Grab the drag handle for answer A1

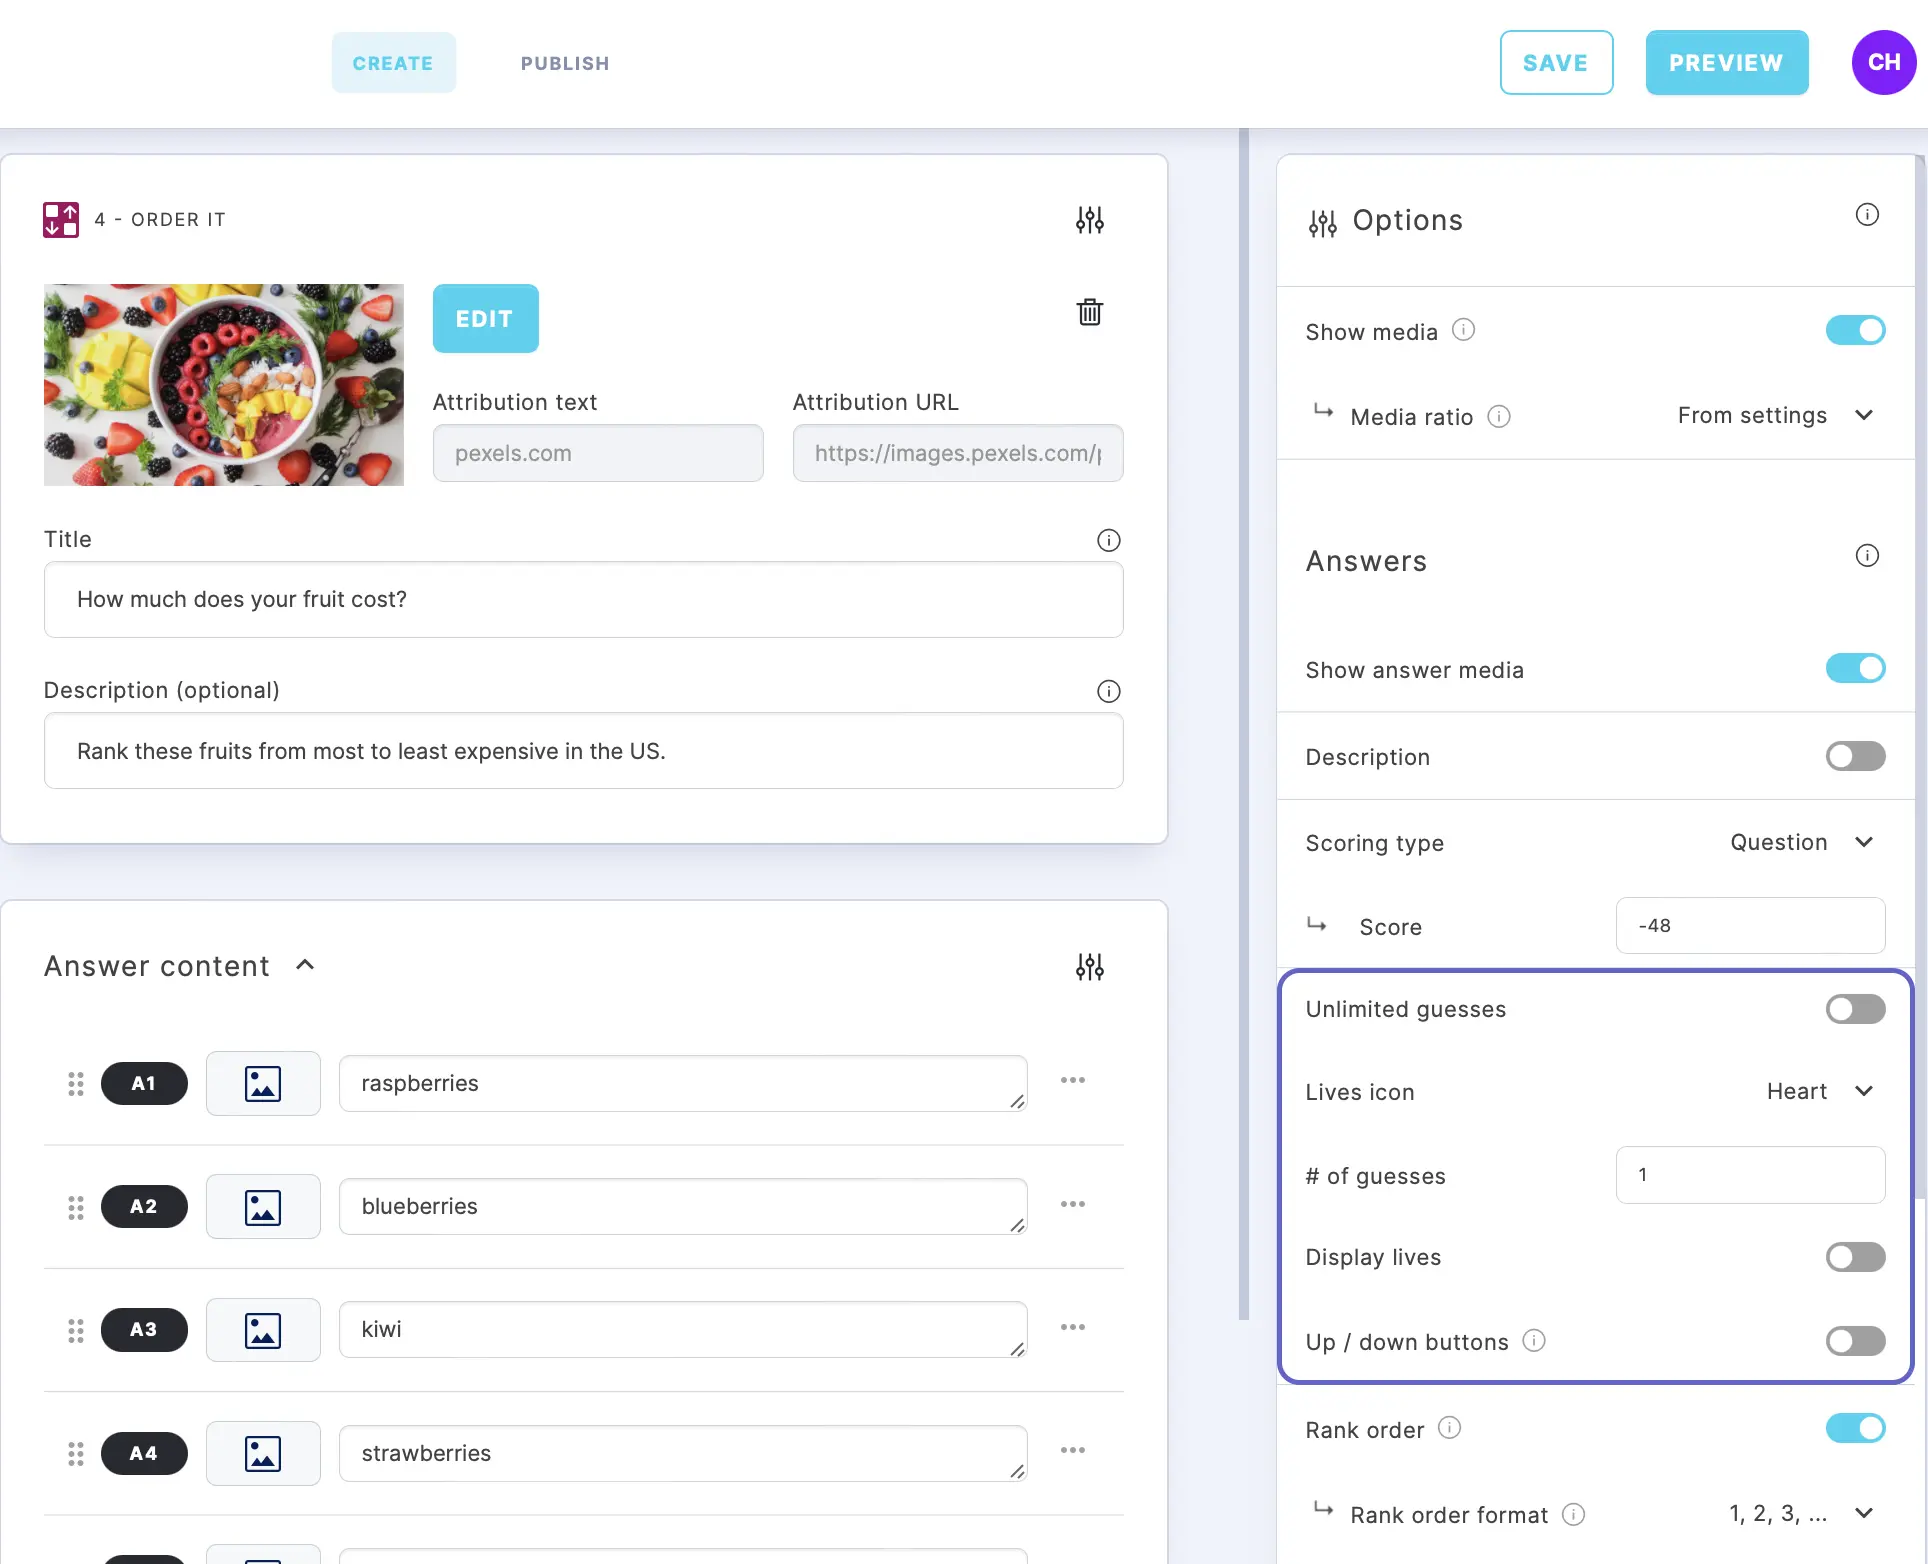tap(76, 1084)
